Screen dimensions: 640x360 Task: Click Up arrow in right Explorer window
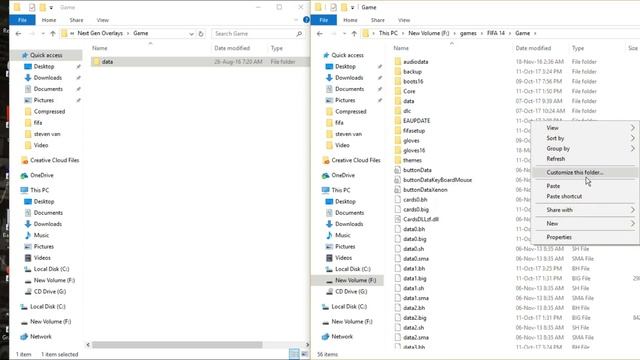click(x=354, y=33)
